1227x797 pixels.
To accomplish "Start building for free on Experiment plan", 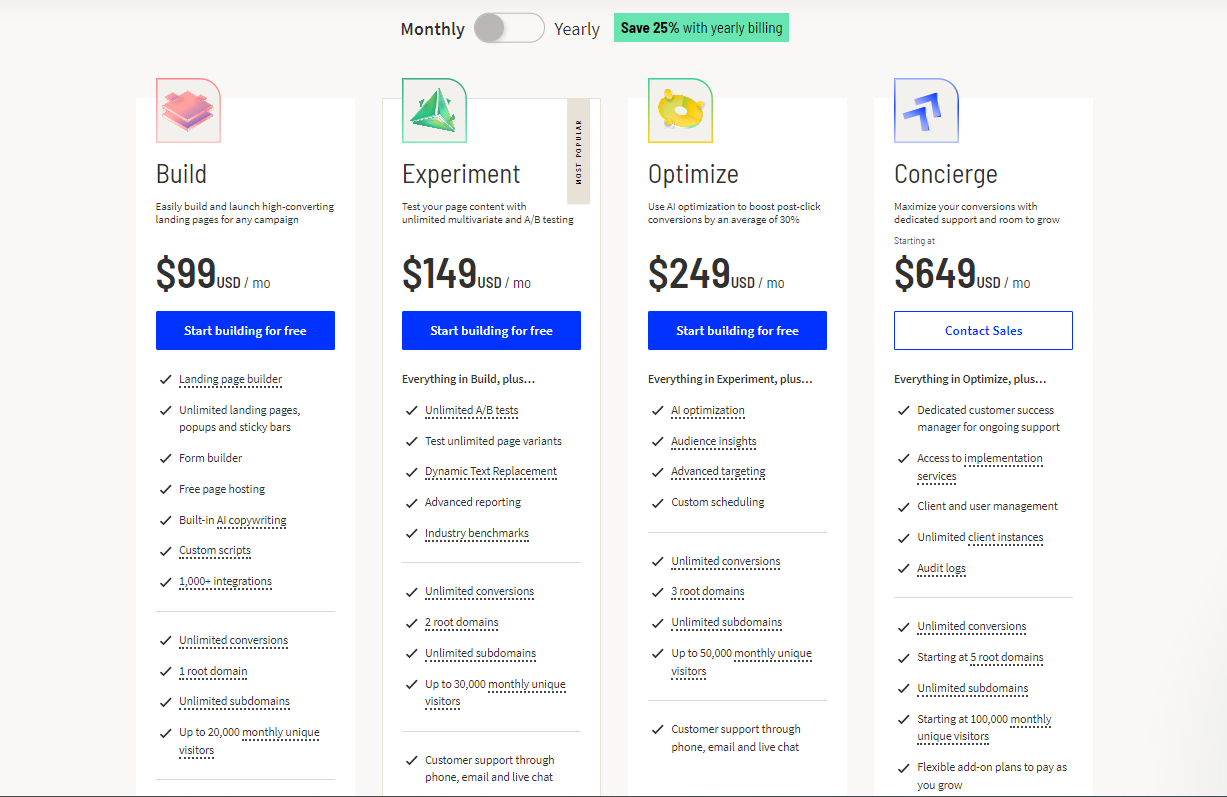I will click(491, 331).
